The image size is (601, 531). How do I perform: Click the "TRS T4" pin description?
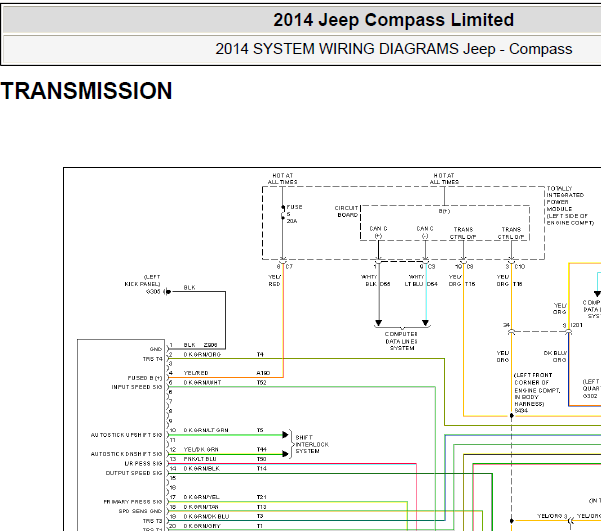click(x=153, y=359)
